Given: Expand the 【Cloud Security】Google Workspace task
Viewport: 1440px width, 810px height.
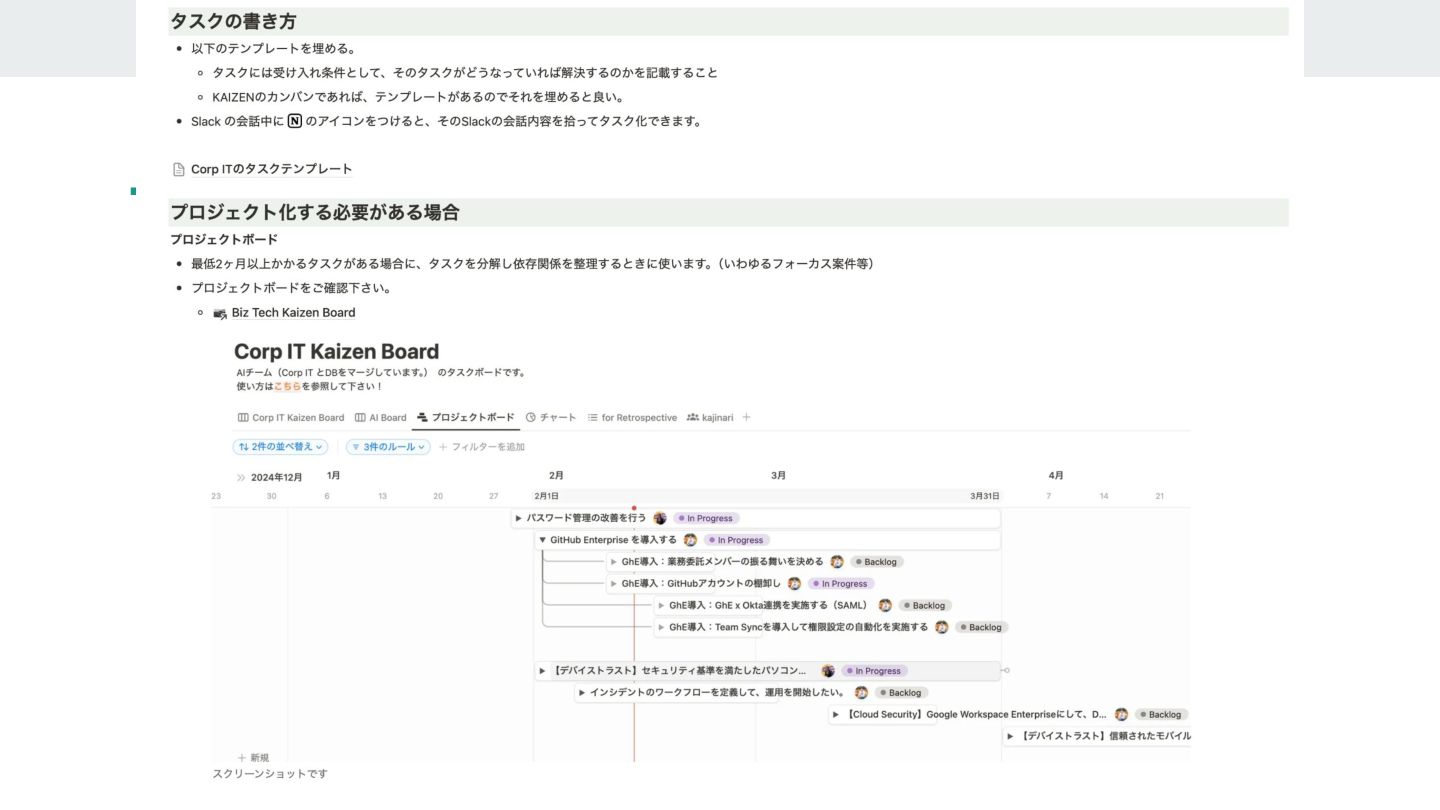Looking at the screenshot, I should (838, 714).
